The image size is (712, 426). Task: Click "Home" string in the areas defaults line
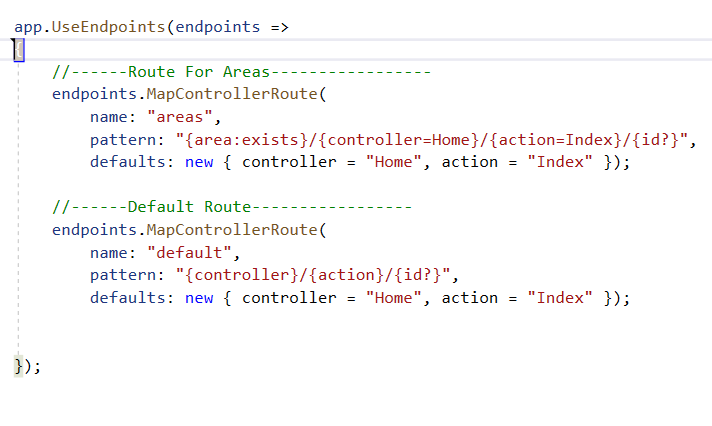click(394, 162)
